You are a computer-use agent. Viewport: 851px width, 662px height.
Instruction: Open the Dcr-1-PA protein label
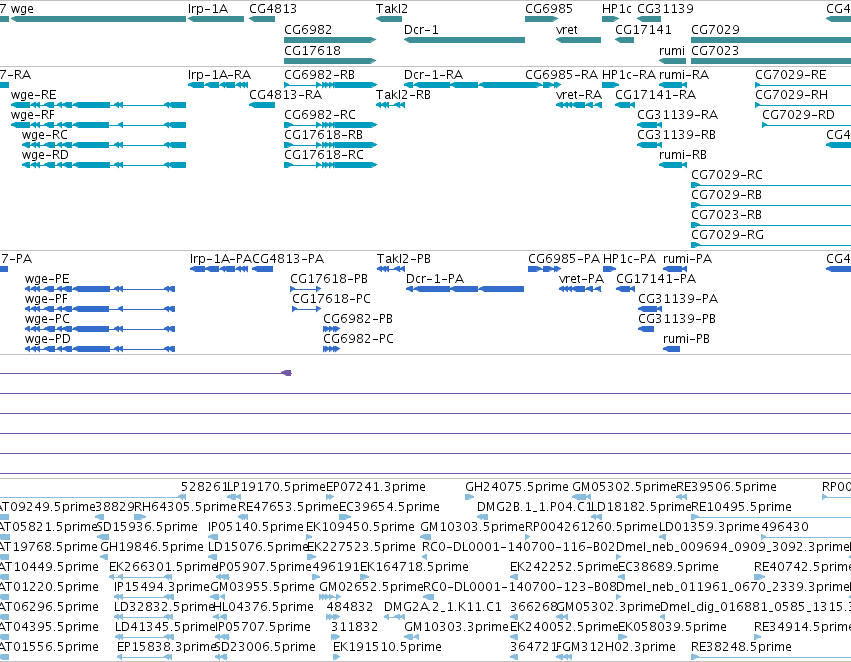tap(435, 279)
